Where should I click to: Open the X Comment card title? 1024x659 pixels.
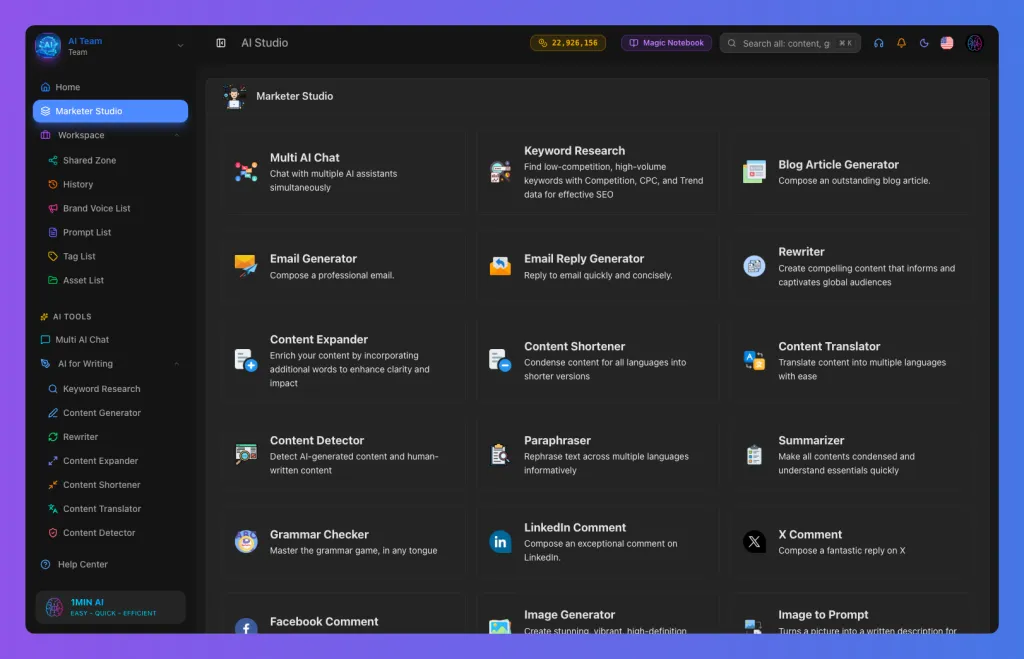point(810,534)
